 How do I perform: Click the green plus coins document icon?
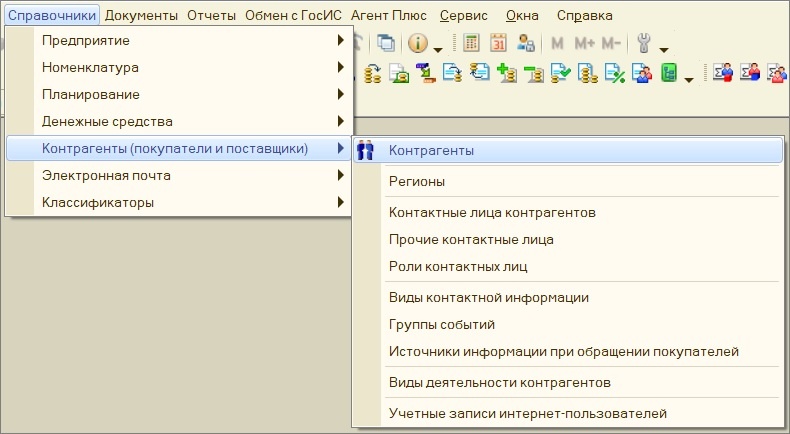[x=506, y=73]
